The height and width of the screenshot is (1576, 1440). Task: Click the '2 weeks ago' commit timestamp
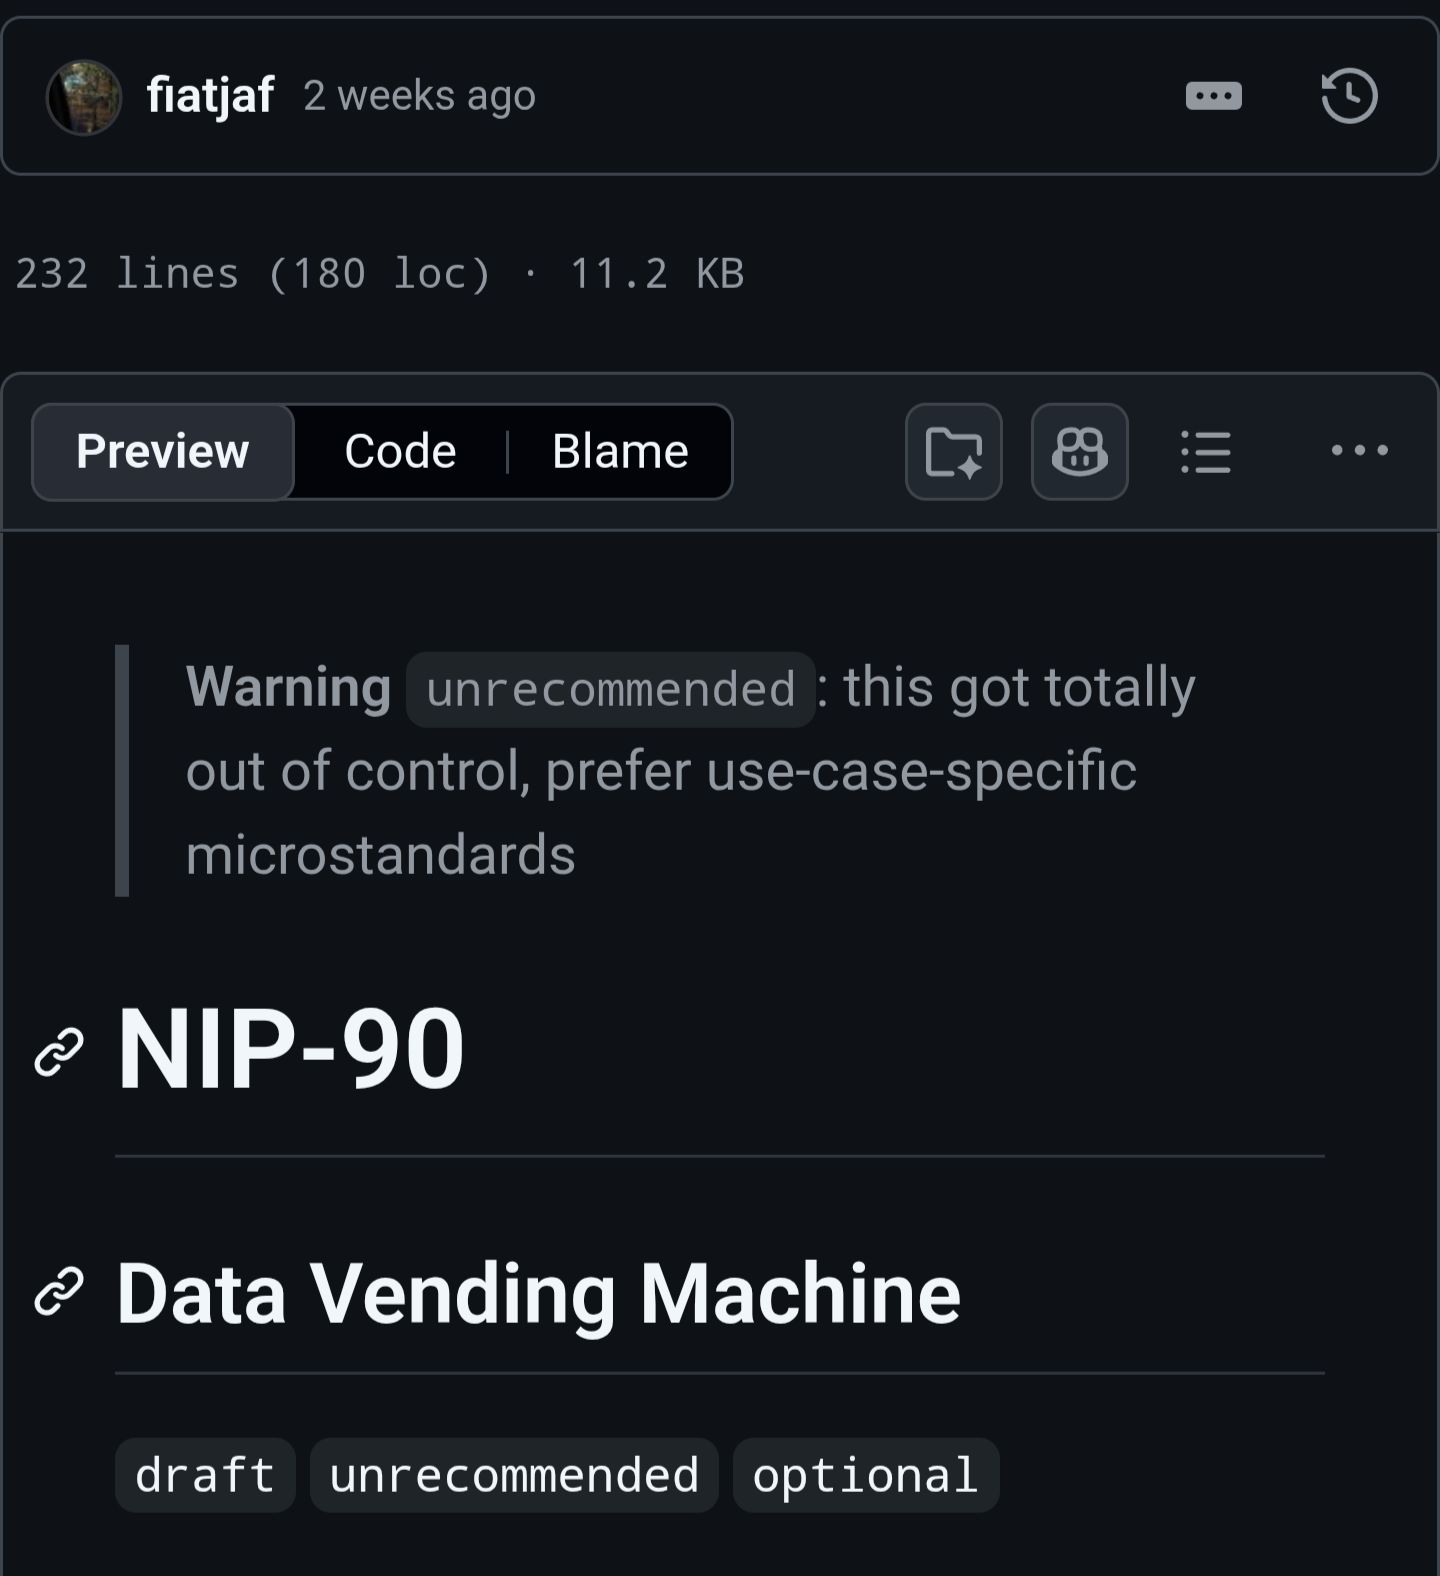pos(420,96)
